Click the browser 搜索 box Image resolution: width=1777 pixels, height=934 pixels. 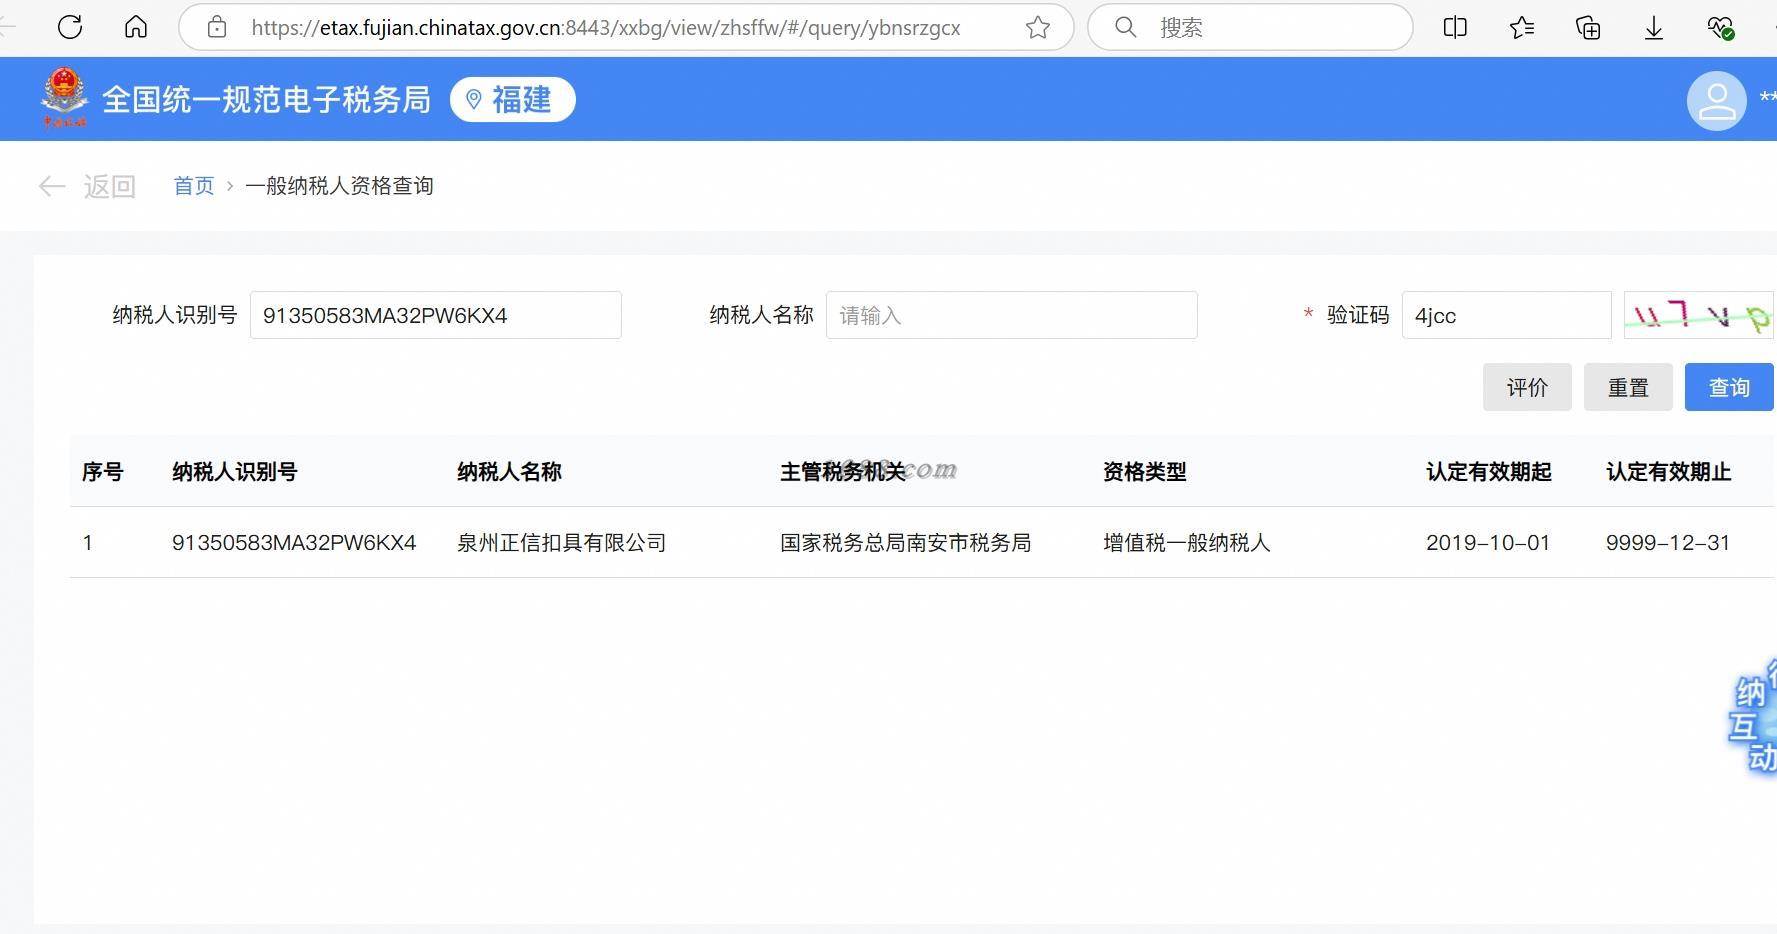(1250, 27)
